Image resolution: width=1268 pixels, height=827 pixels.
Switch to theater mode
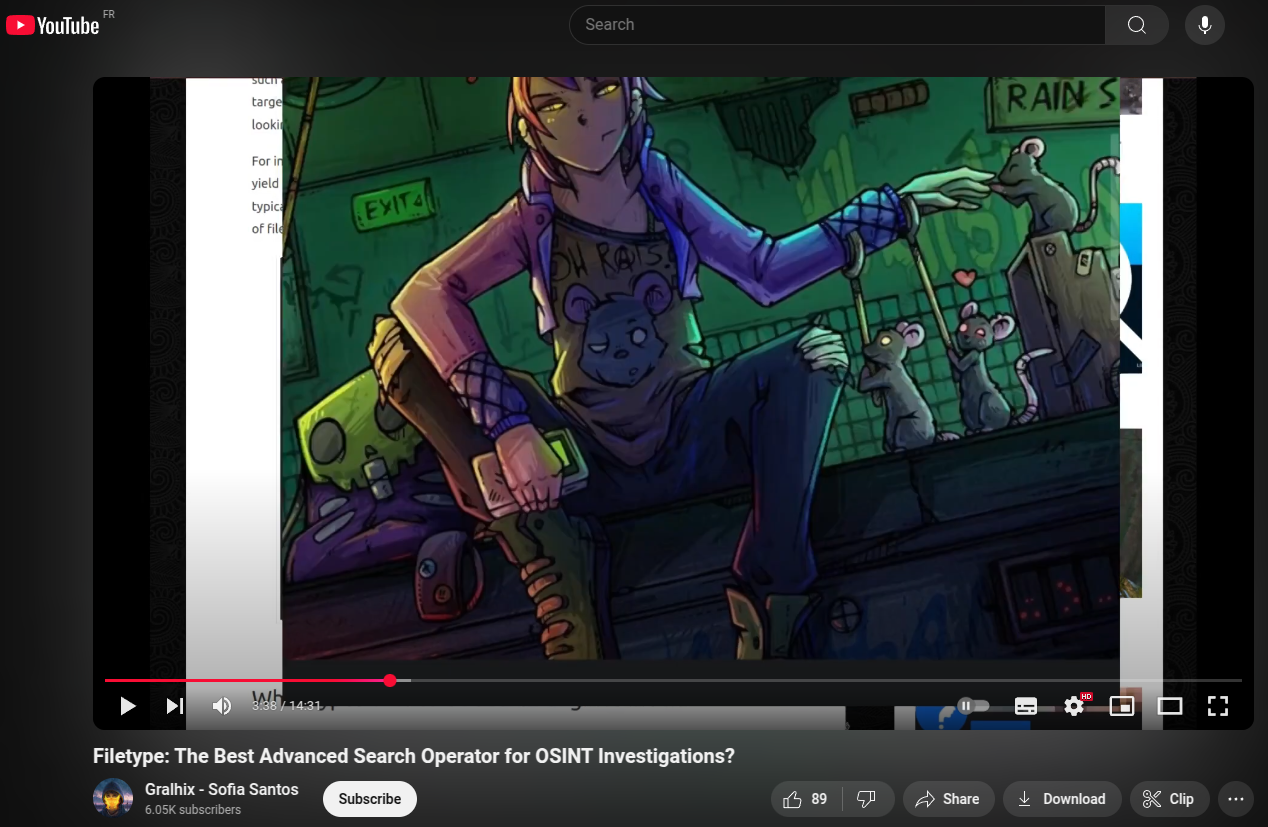coord(1170,706)
